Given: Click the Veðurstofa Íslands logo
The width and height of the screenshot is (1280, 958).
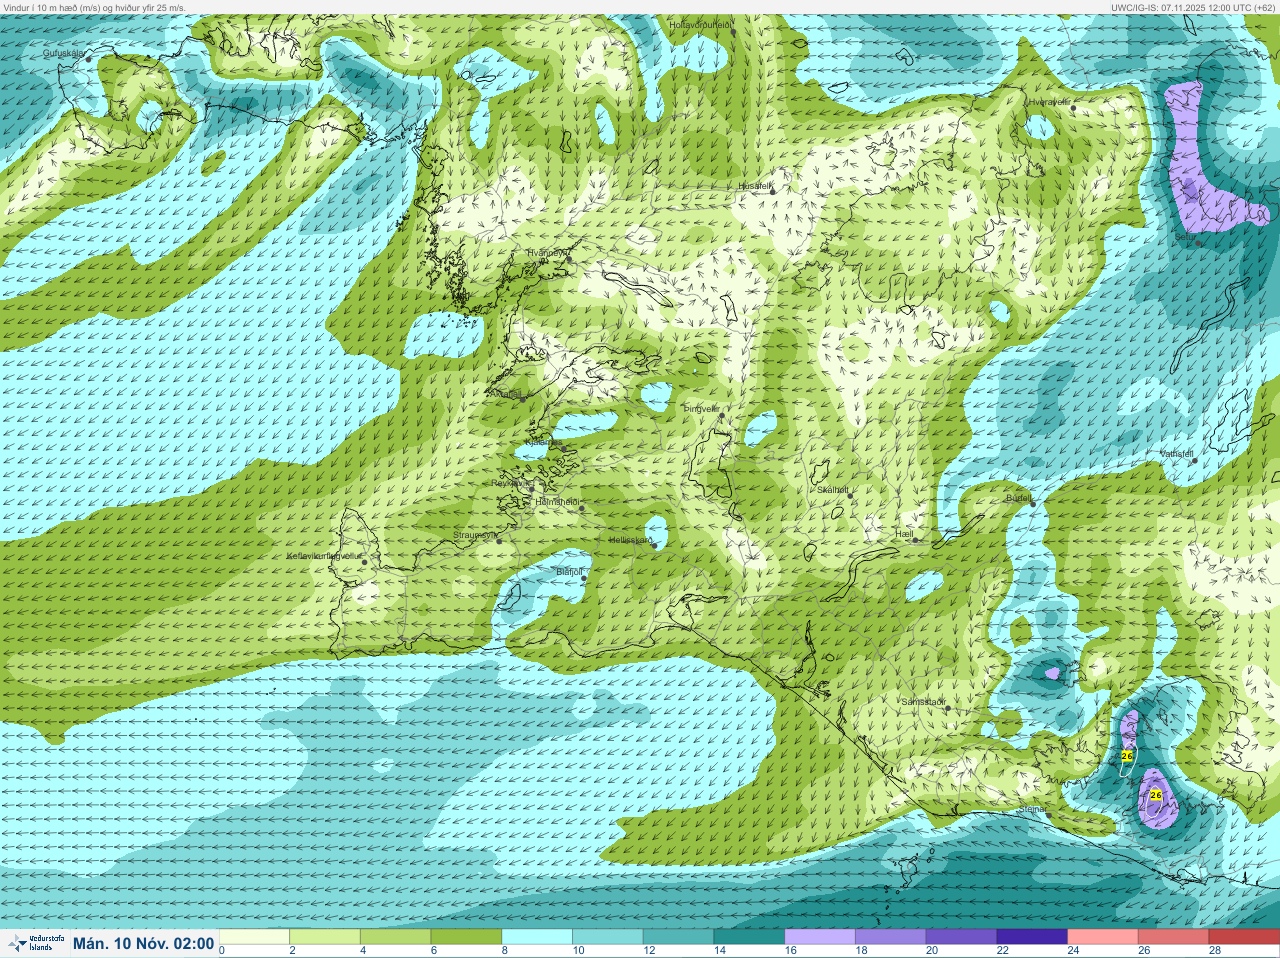Looking at the screenshot, I should [x=35, y=943].
